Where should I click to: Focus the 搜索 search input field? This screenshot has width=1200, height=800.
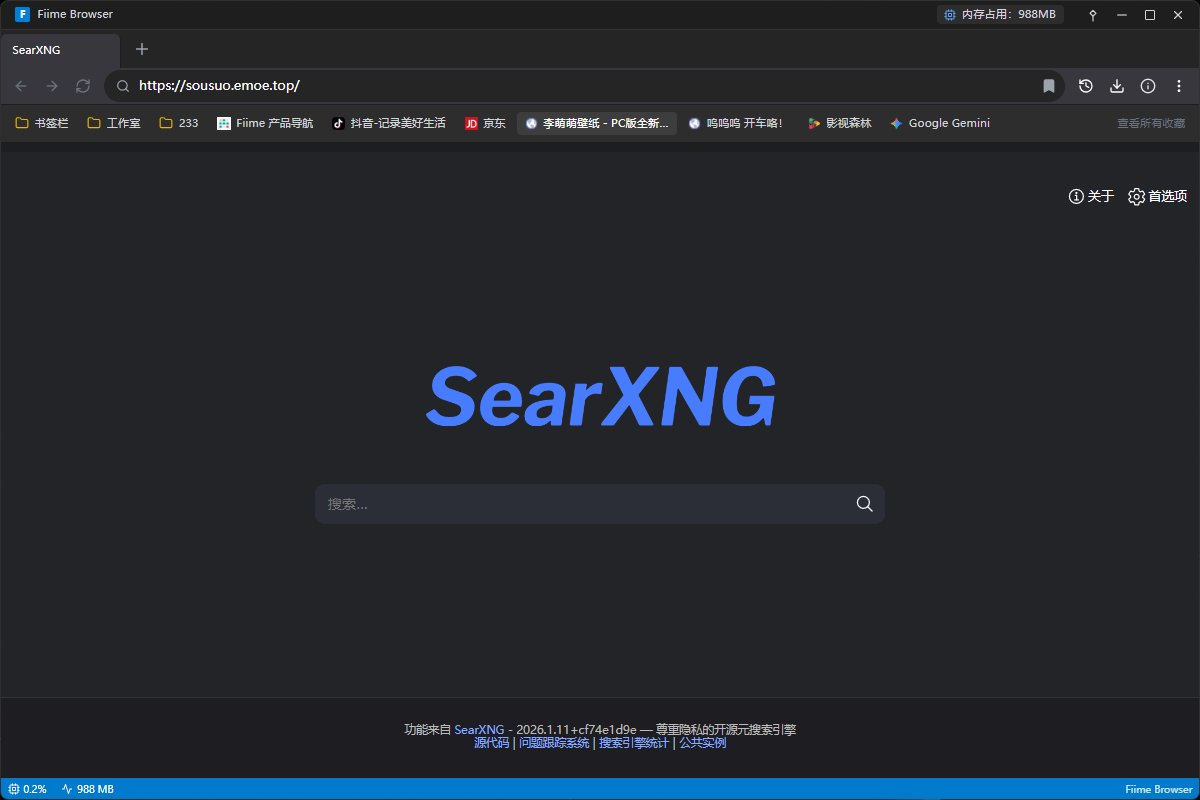point(580,504)
